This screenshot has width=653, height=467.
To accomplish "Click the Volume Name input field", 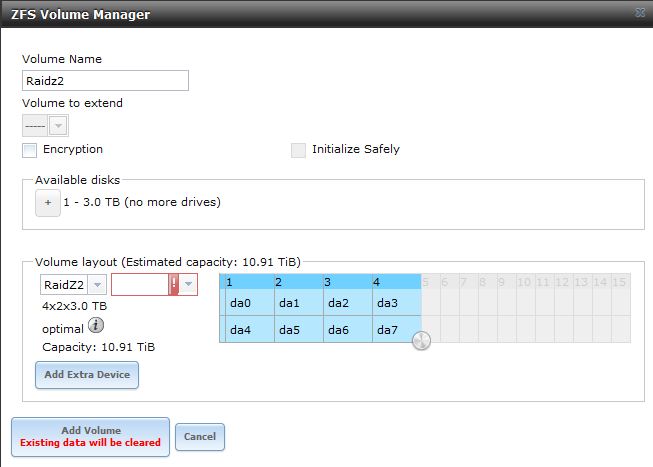I will point(105,81).
